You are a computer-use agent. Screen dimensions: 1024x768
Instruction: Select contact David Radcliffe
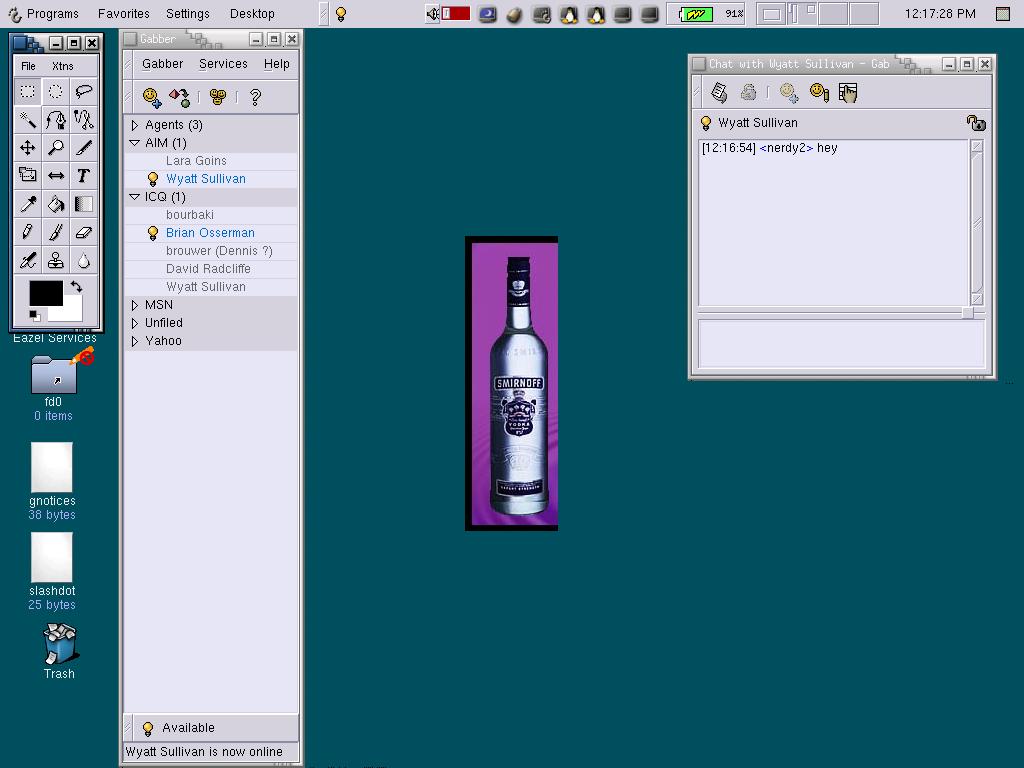[x=210, y=268]
